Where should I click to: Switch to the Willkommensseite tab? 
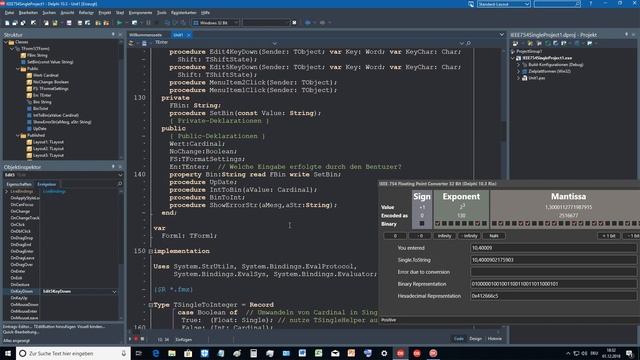(x=146, y=35)
